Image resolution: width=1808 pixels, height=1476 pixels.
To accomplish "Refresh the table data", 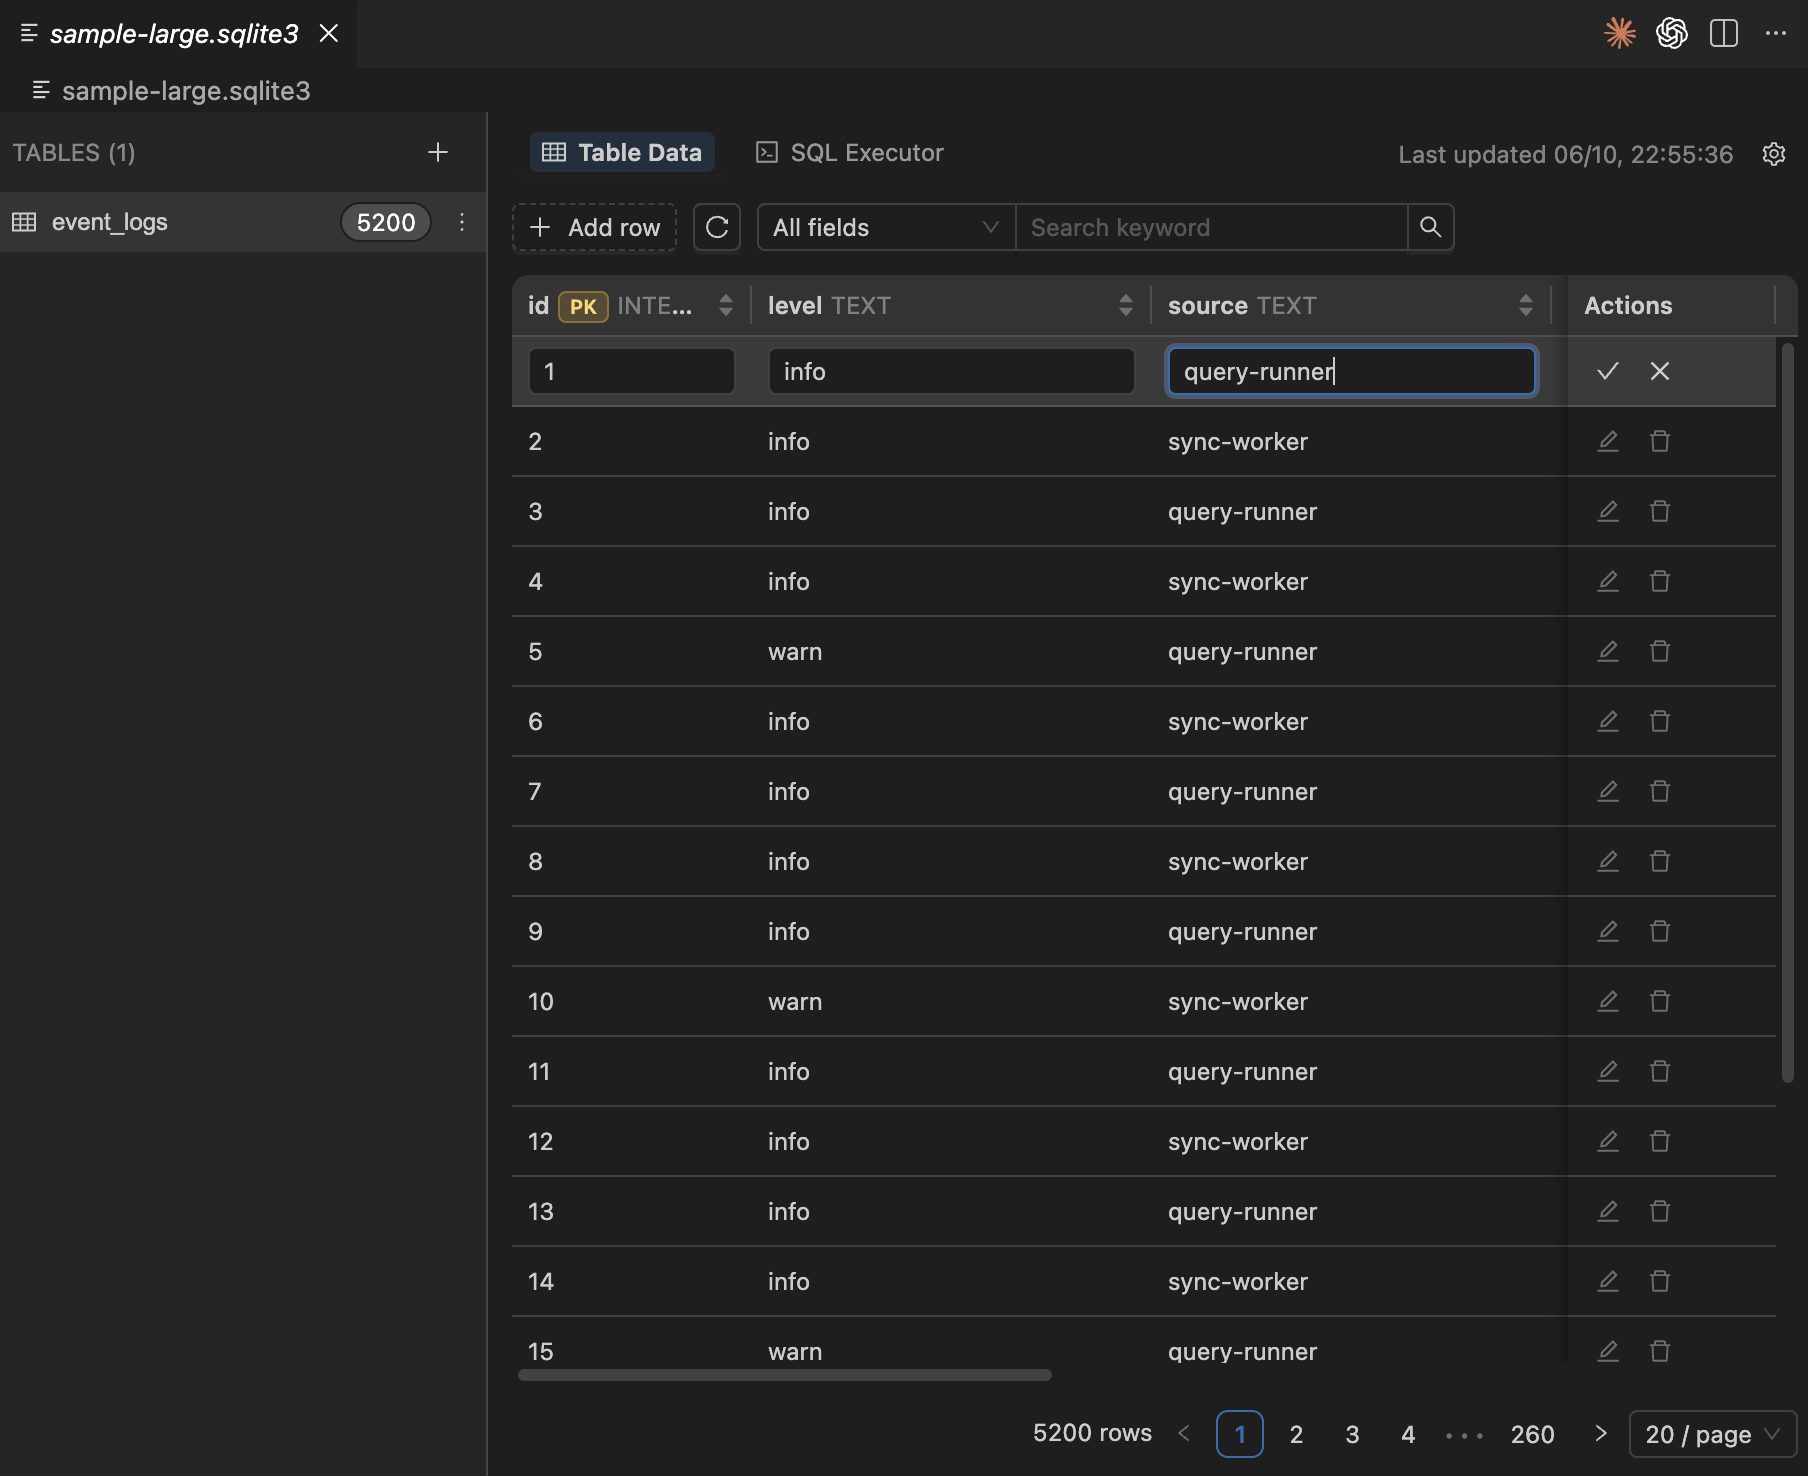I will 717,227.
